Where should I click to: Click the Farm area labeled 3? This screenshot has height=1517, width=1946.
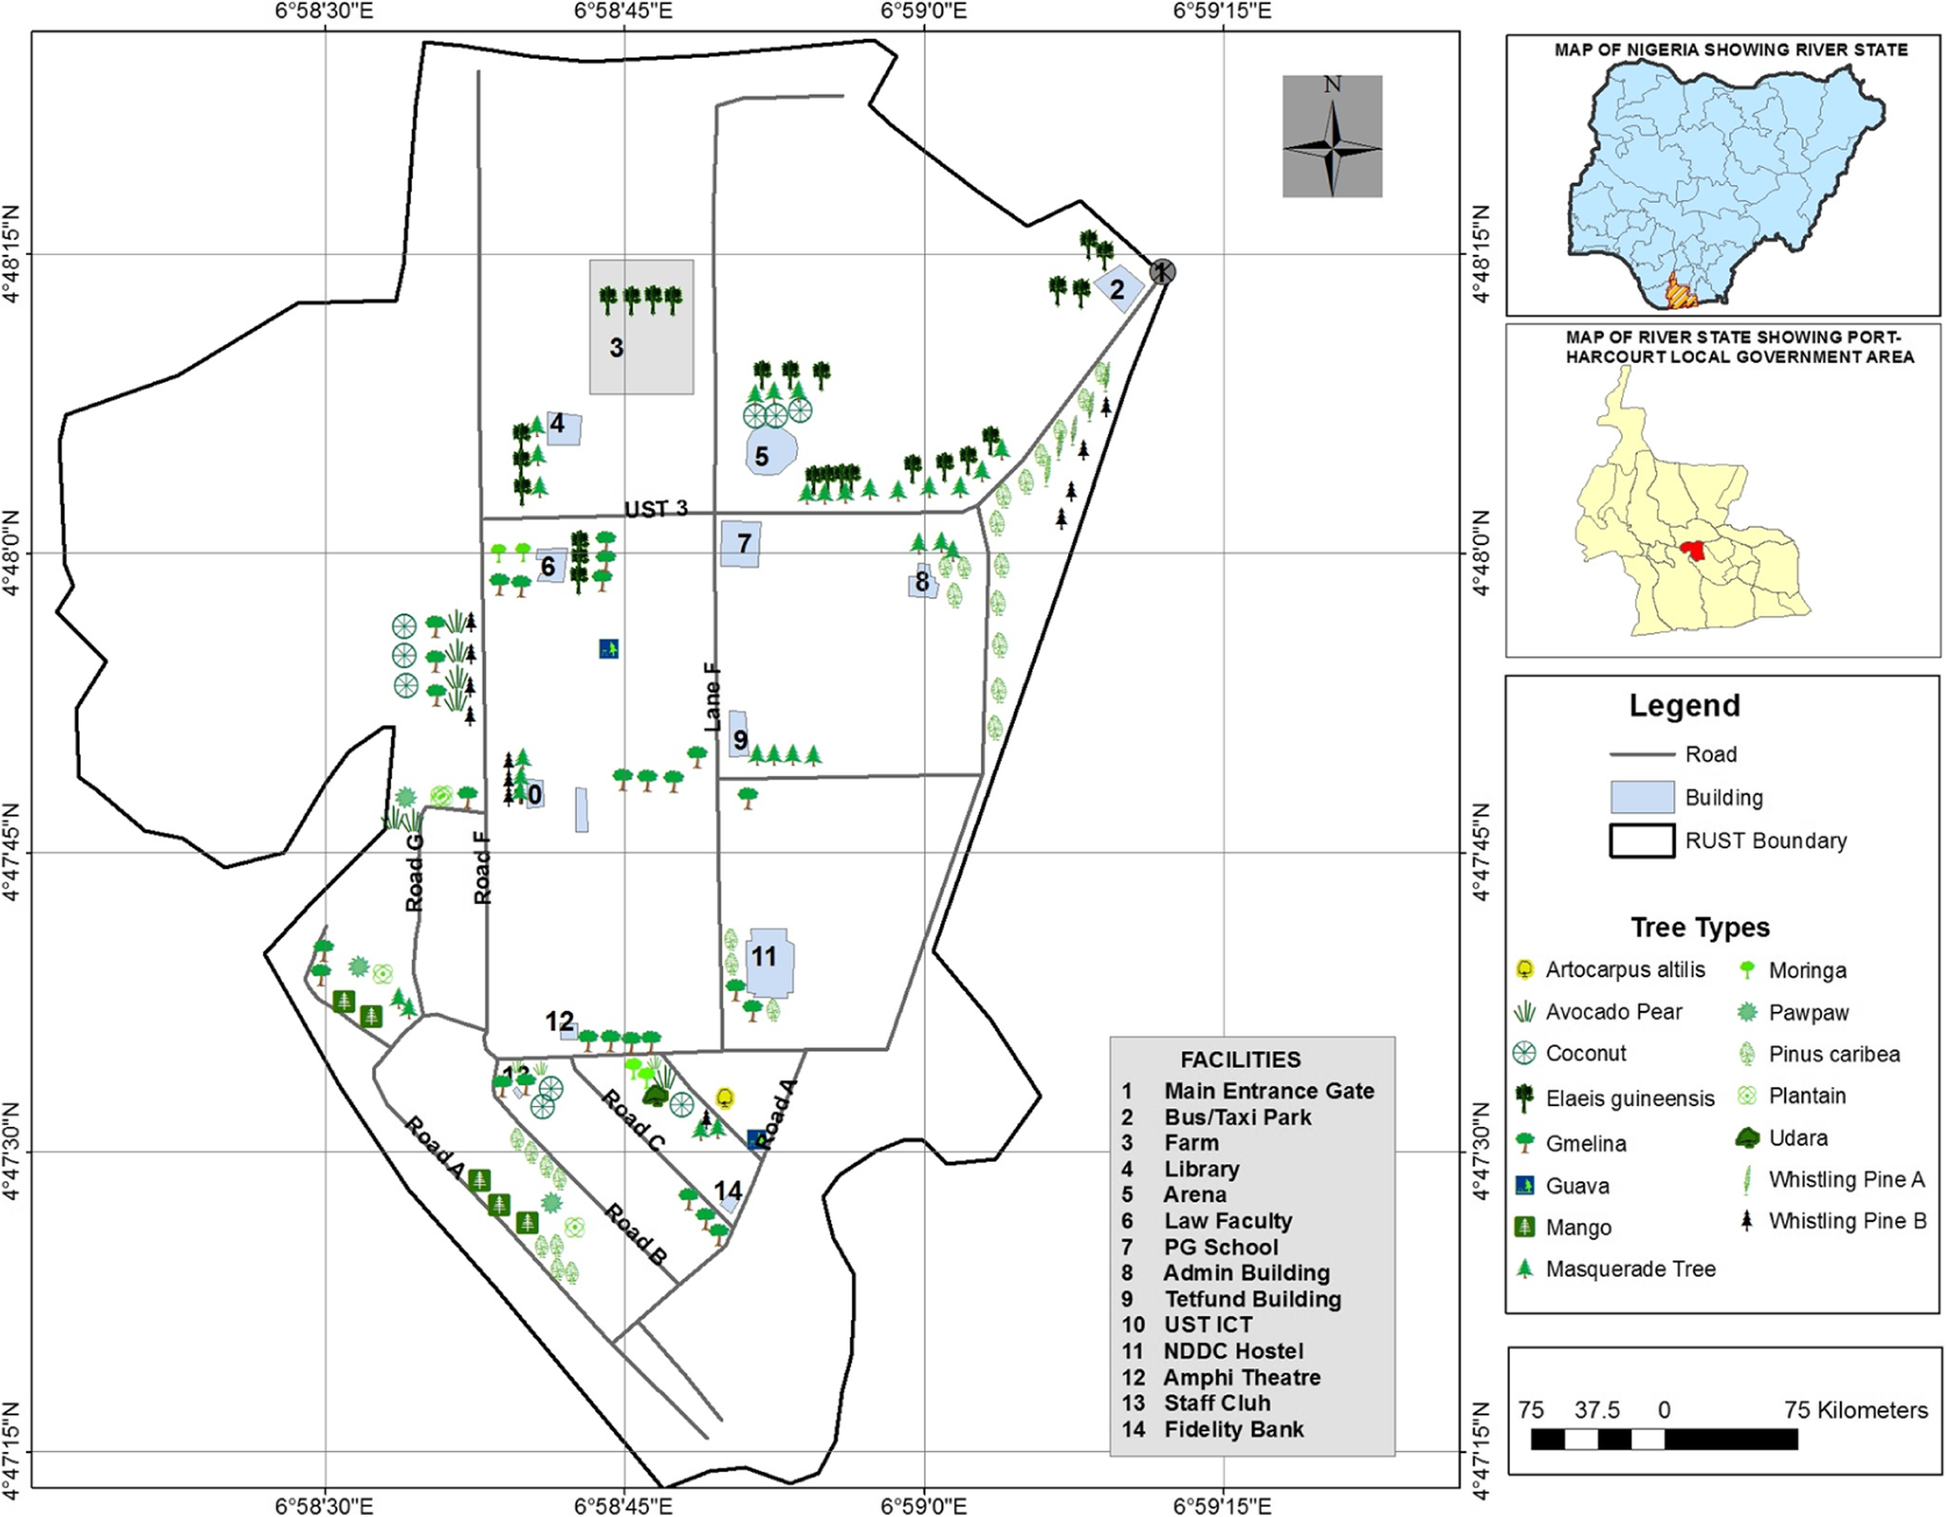(x=641, y=327)
